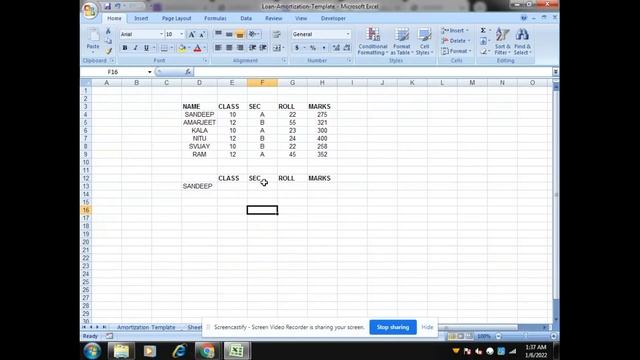This screenshot has height=360, width=640.
Task: Click Stop sharing in Screencastify bar
Action: pyautogui.click(x=393, y=327)
